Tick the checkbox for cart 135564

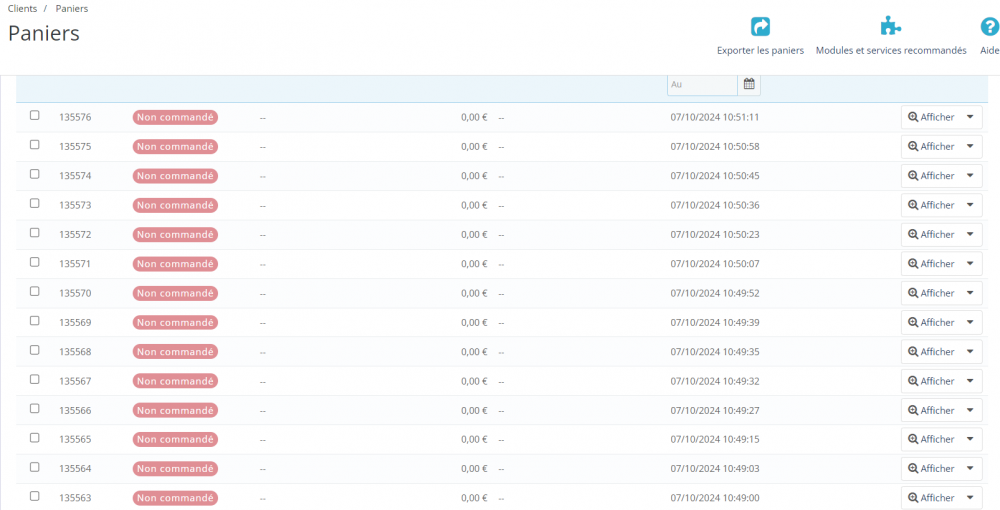tap(34, 467)
